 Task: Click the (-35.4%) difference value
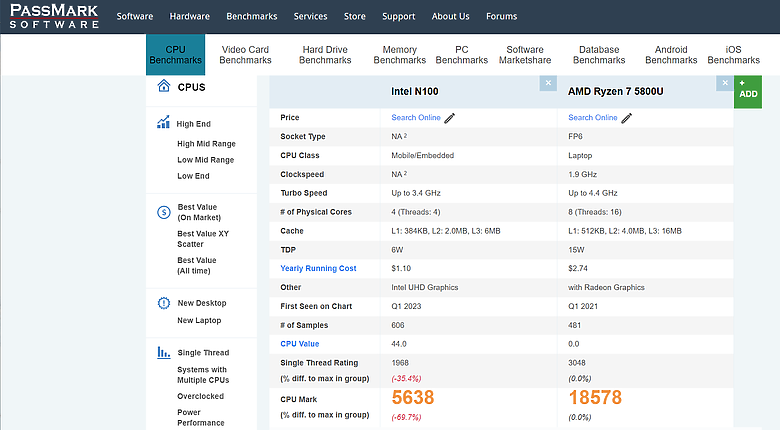(406, 379)
